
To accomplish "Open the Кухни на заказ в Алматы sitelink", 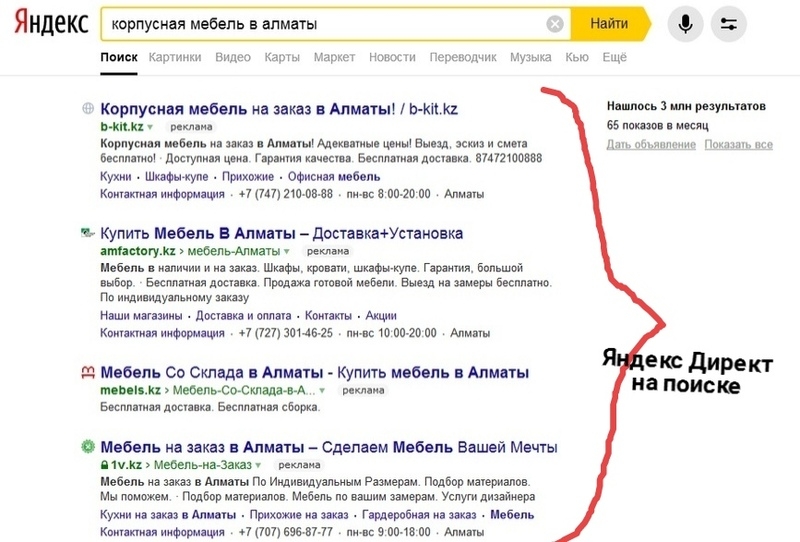I will click(x=168, y=514).
